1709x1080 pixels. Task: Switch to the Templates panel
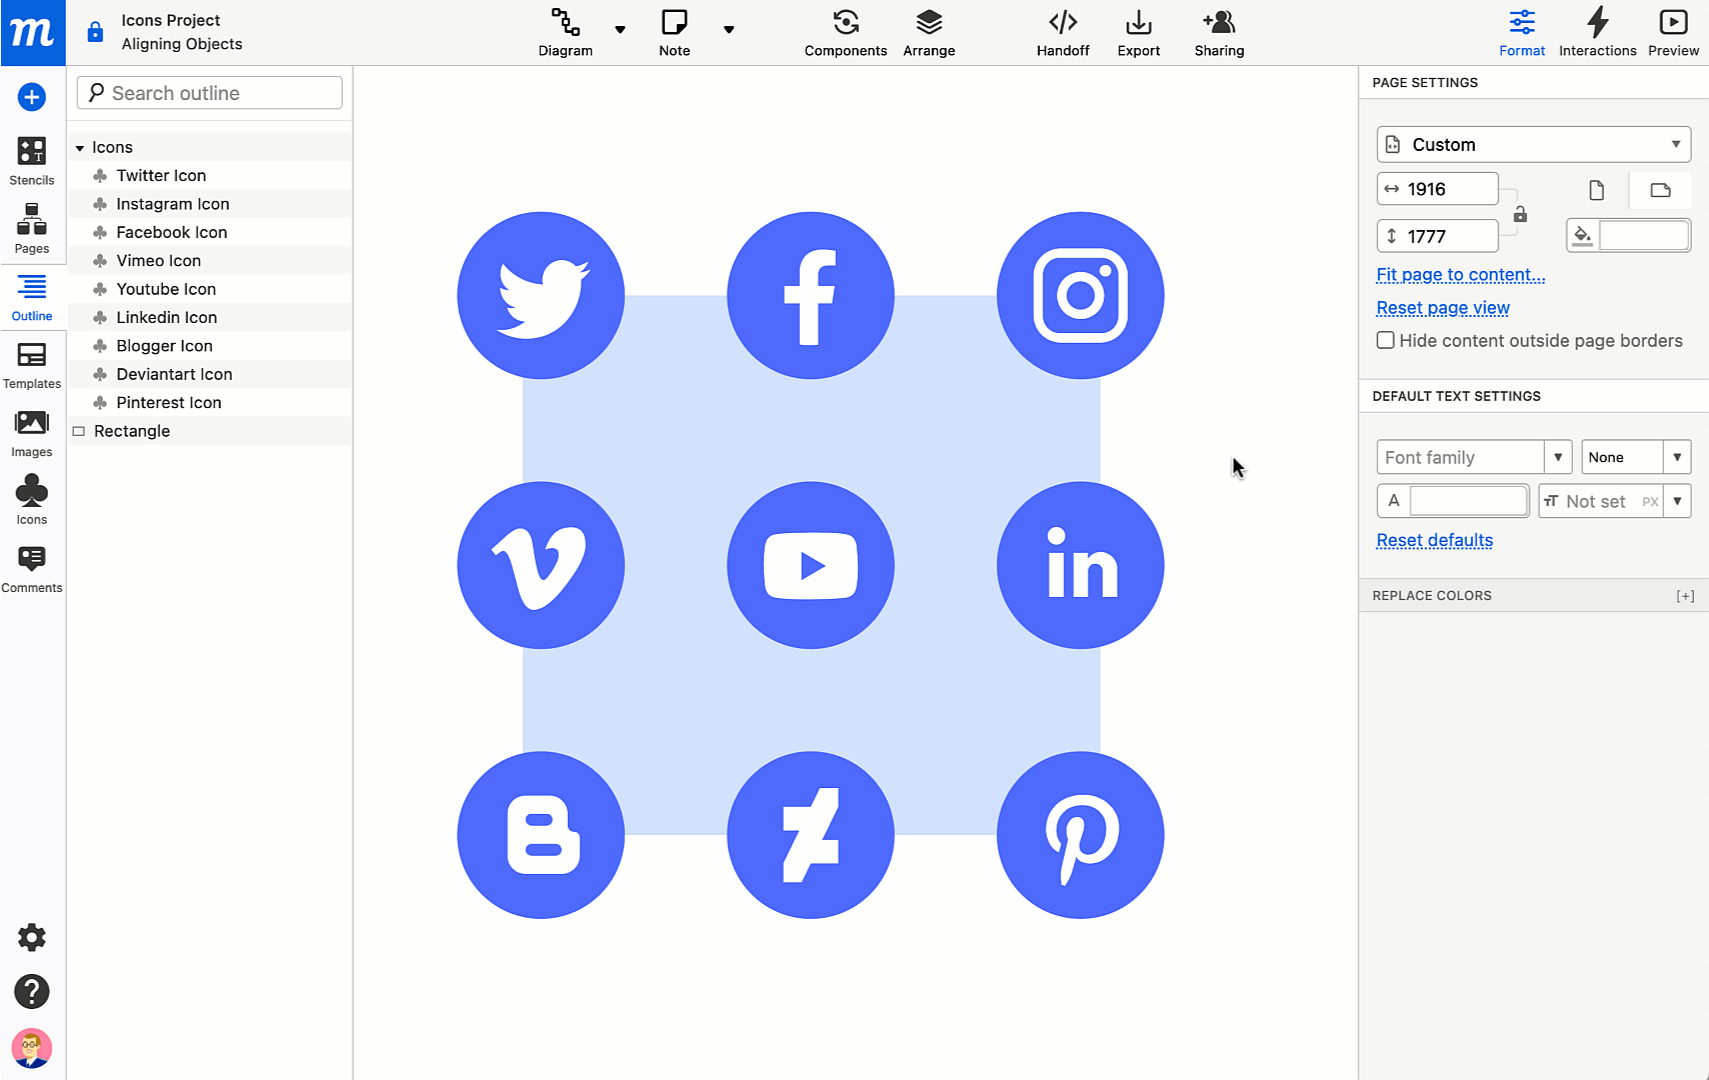click(x=32, y=364)
